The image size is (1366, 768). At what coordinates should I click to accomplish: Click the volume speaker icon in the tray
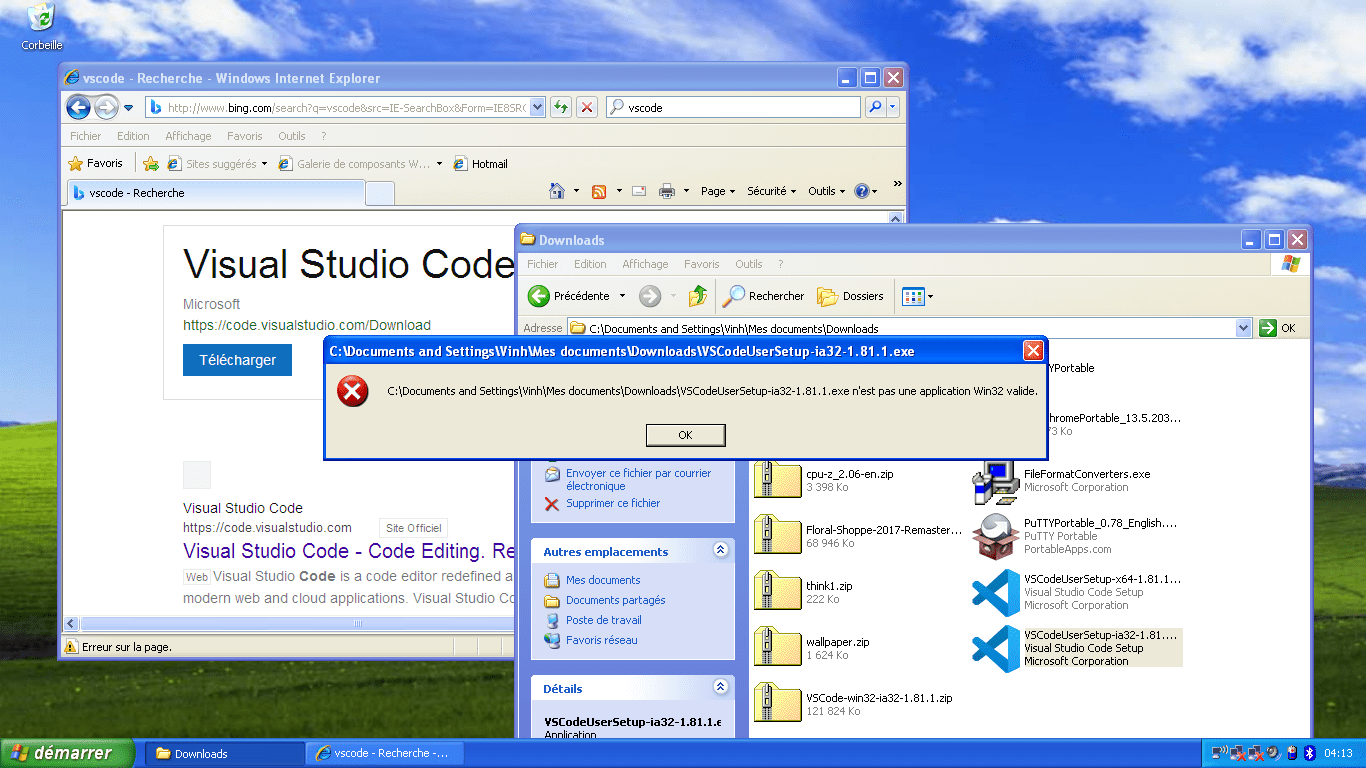(x=1272, y=752)
